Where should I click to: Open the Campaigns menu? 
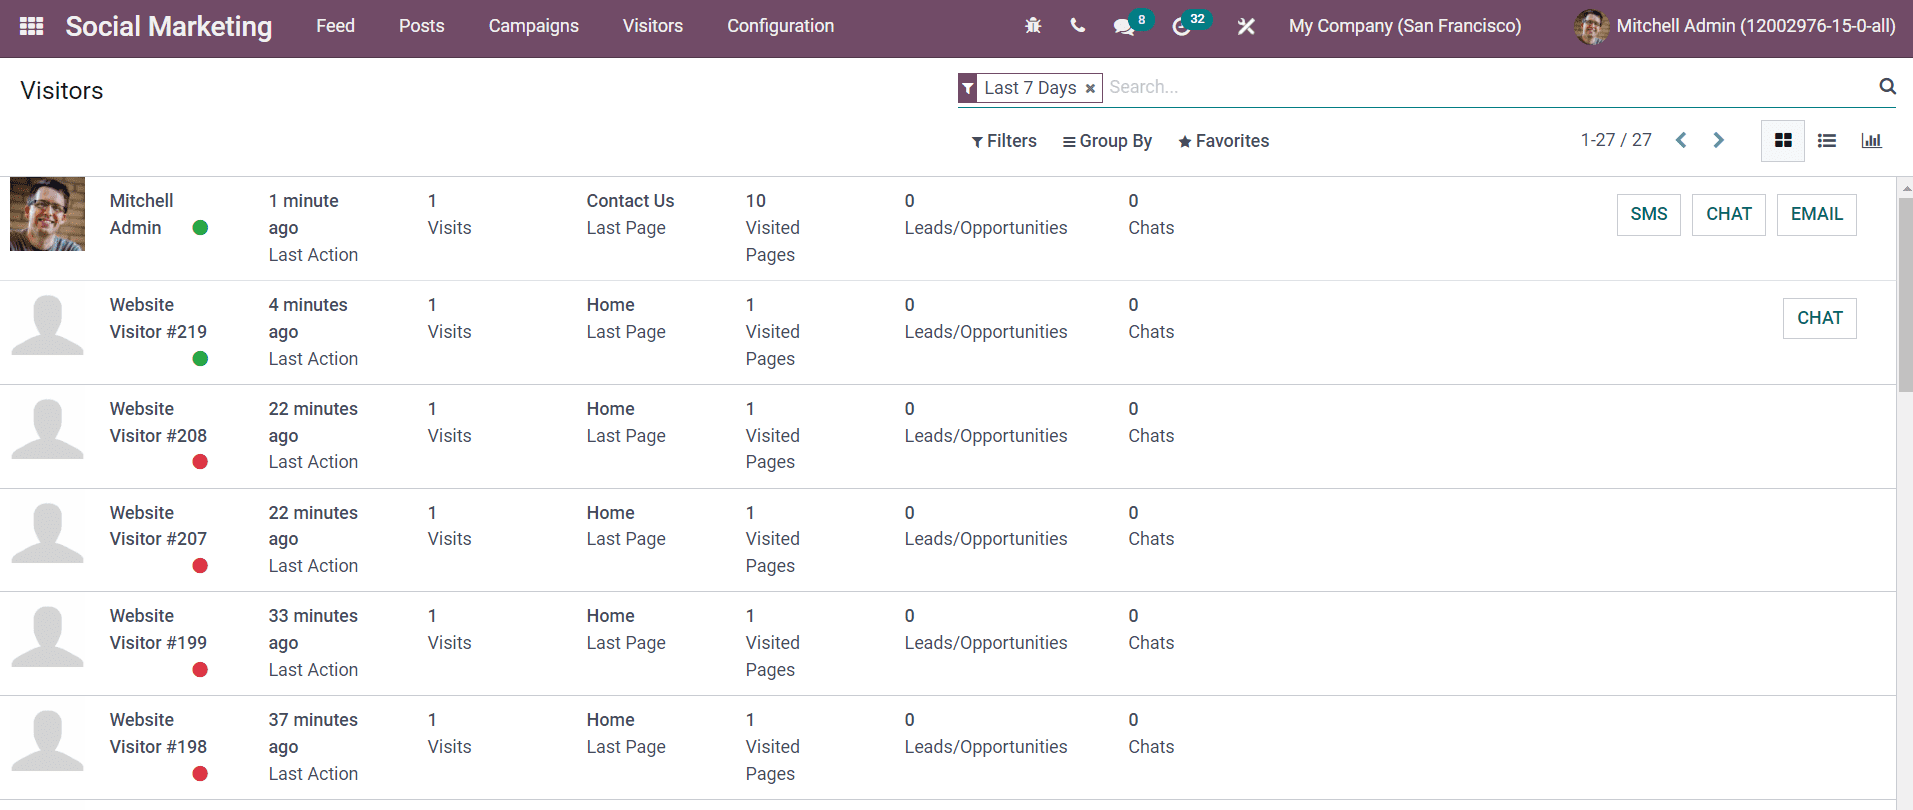pos(533,26)
